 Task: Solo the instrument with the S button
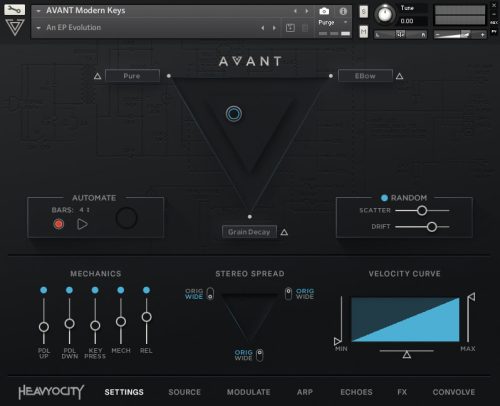pos(364,12)
